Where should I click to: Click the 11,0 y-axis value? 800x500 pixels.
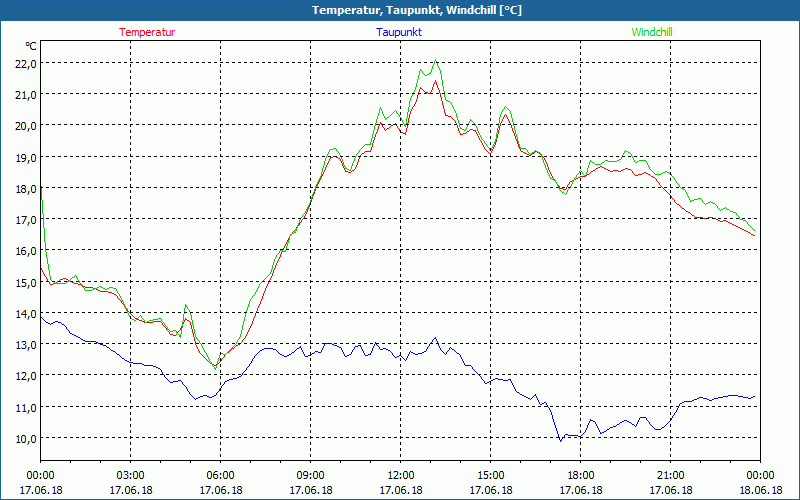coord(27,407)
